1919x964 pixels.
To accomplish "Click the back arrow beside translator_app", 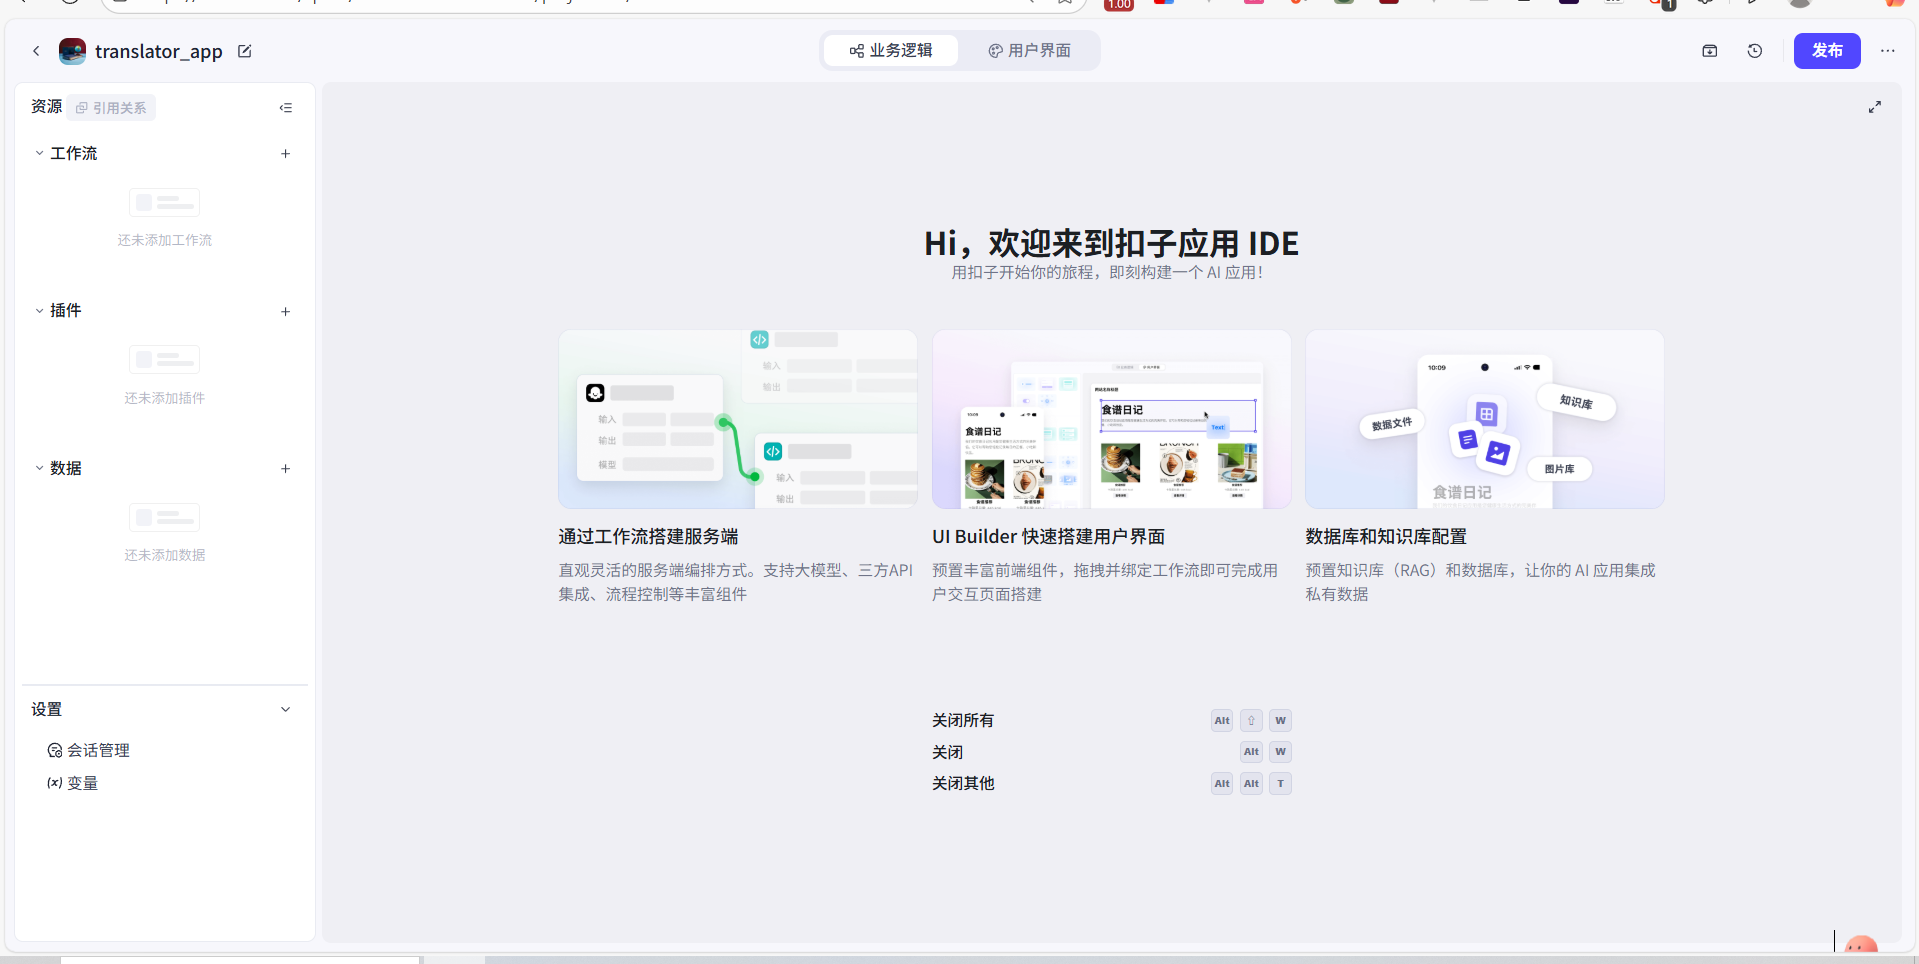I will [x=36, y=51].
